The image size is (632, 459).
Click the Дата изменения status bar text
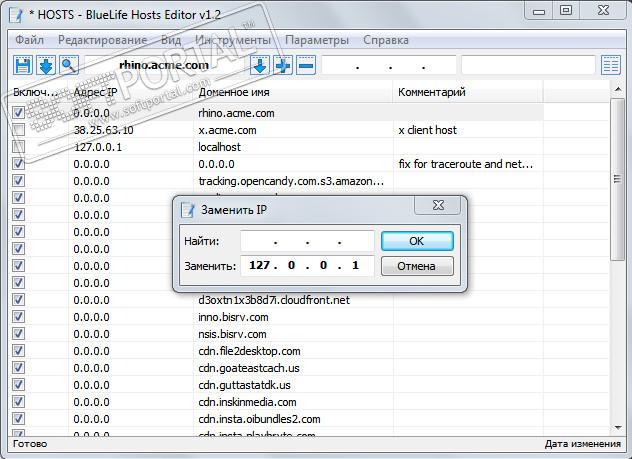(x=582, y=444)
